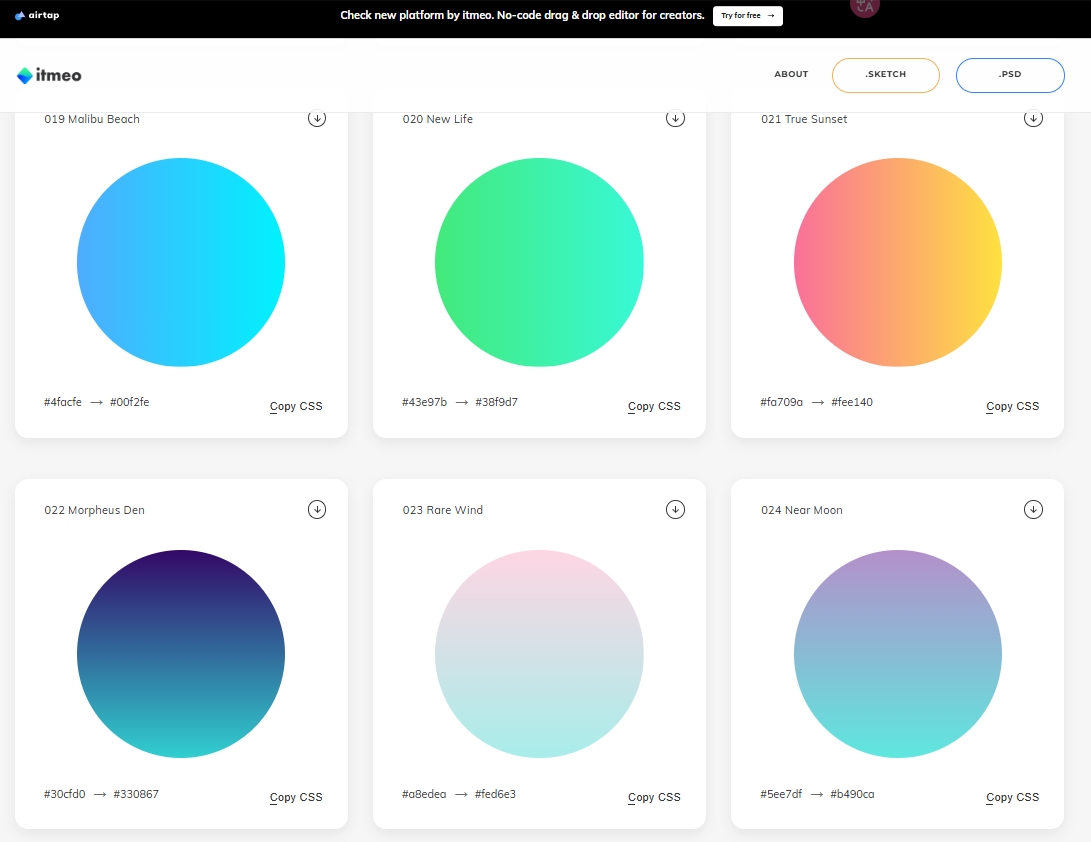Click hex code #43e97b
1091x842 pixels.
click(424, 402)
